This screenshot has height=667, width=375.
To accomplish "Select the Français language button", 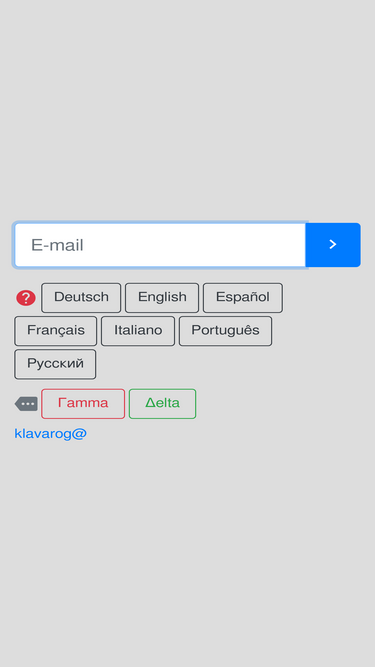I will coord(56,331).
